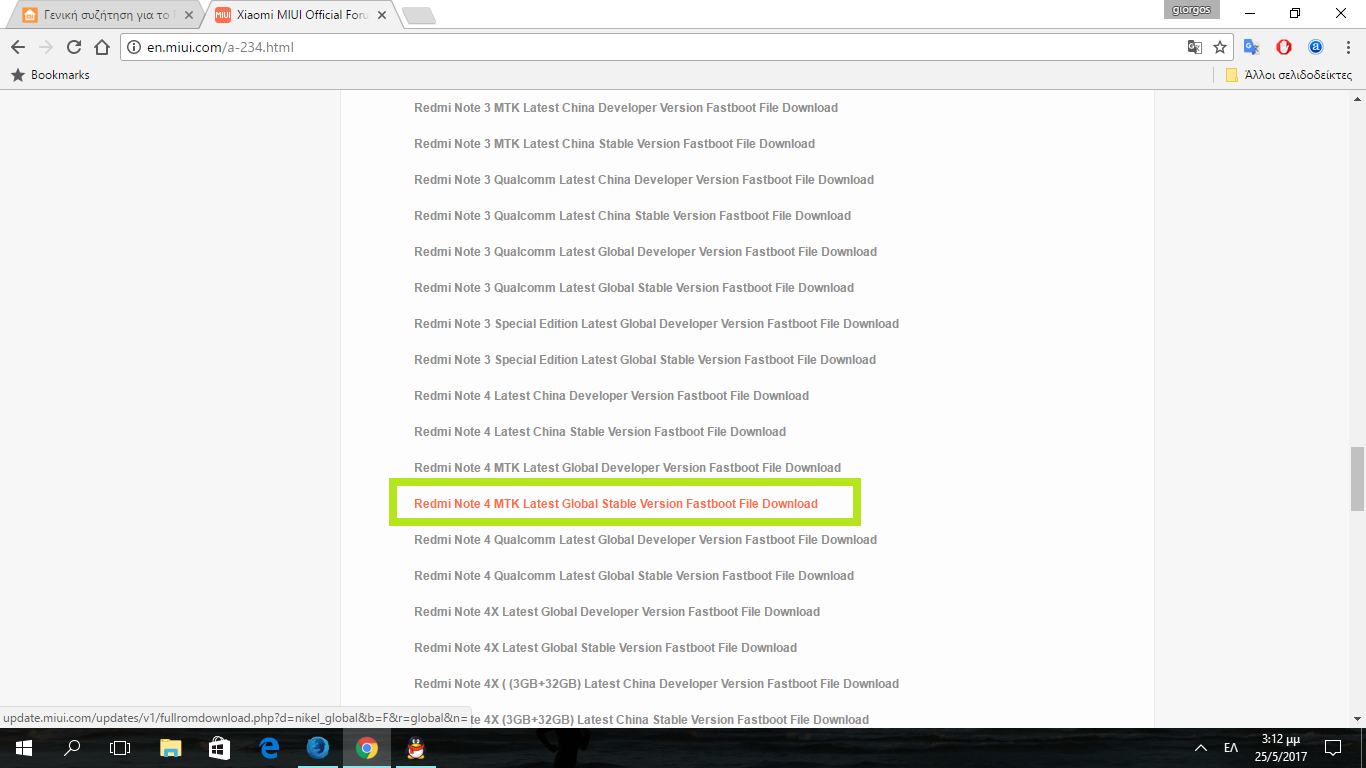Download Redmi Note 4 Qualcomm Global Developer Fastboot
The image size is (1366, 768).
(645, 540)
